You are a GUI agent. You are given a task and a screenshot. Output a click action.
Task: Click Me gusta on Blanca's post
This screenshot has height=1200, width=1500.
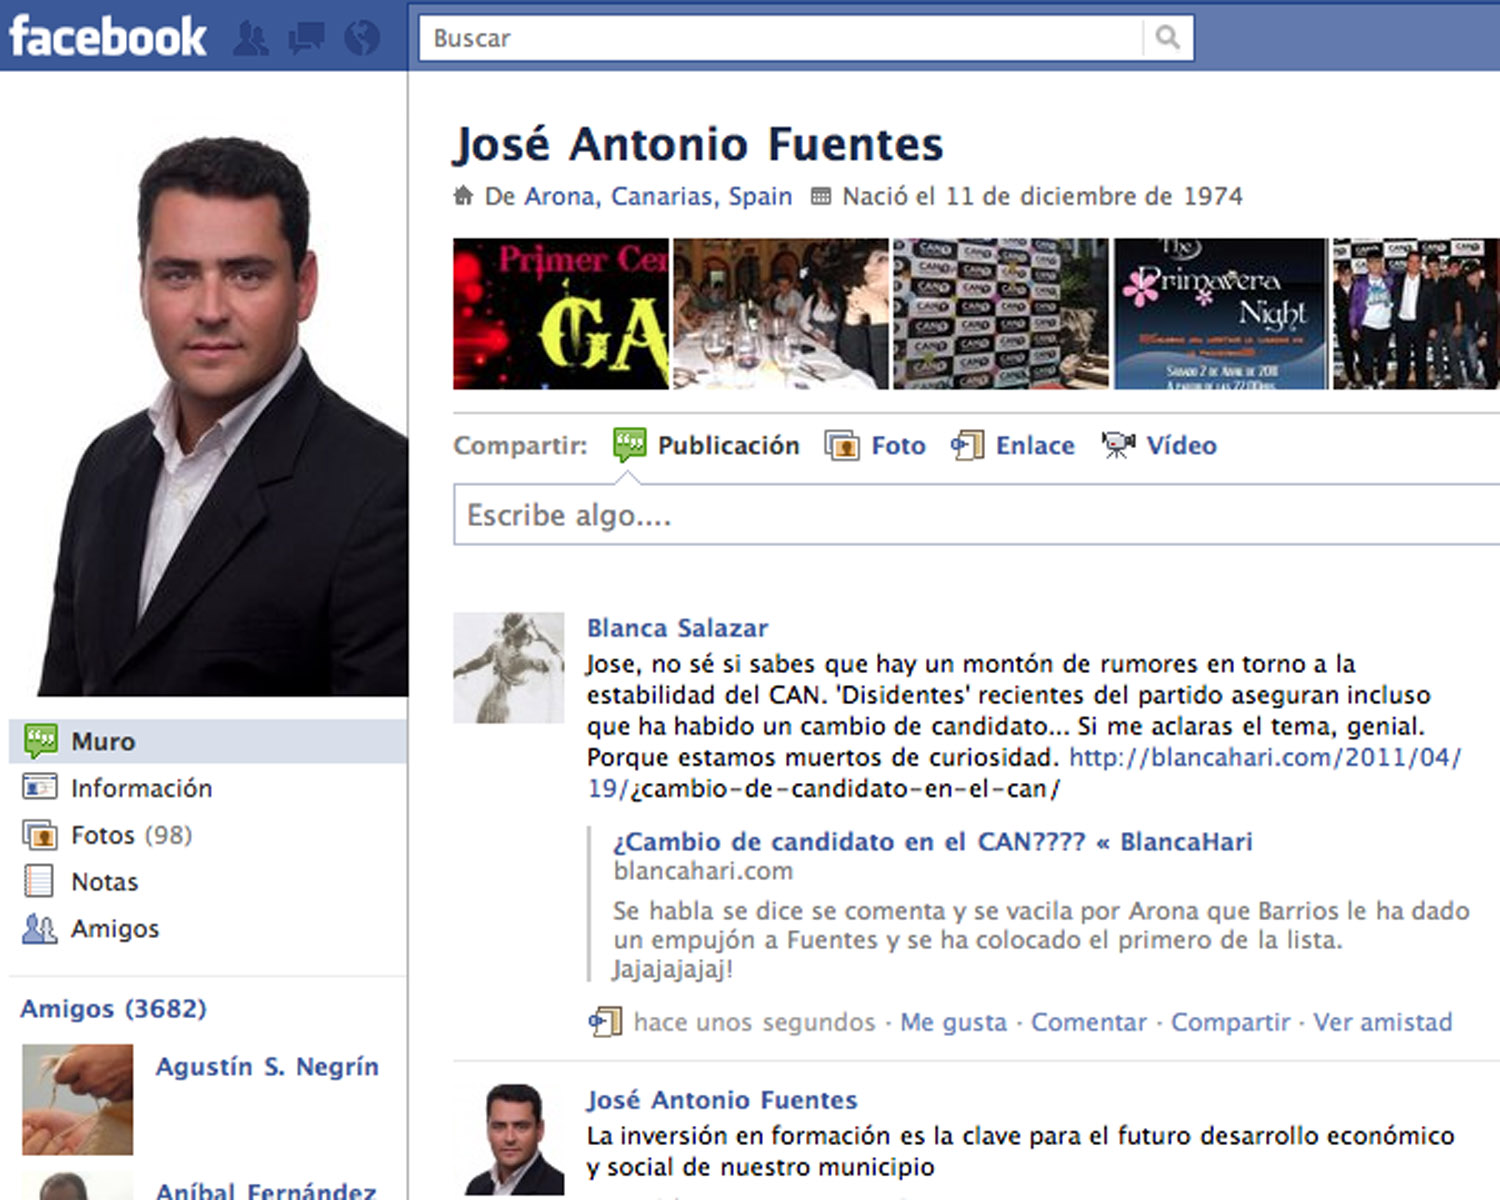click(953, 1022)
